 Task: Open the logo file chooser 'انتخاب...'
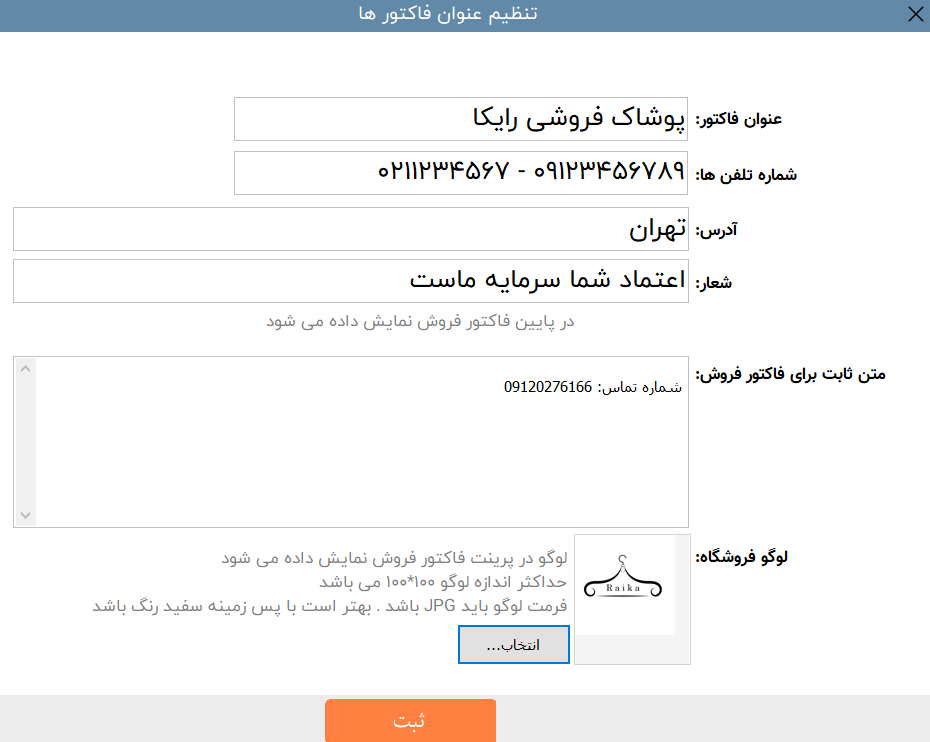(x=514, y=644)
